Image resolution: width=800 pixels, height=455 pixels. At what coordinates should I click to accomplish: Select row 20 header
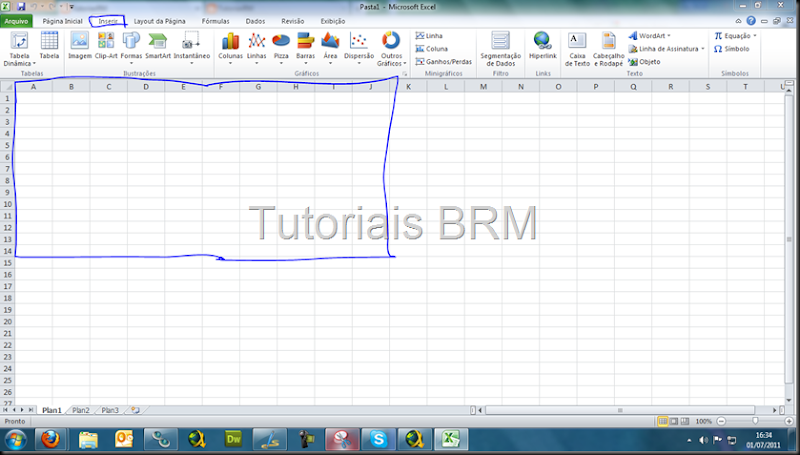pyautogui.click(x=7, y=321)
